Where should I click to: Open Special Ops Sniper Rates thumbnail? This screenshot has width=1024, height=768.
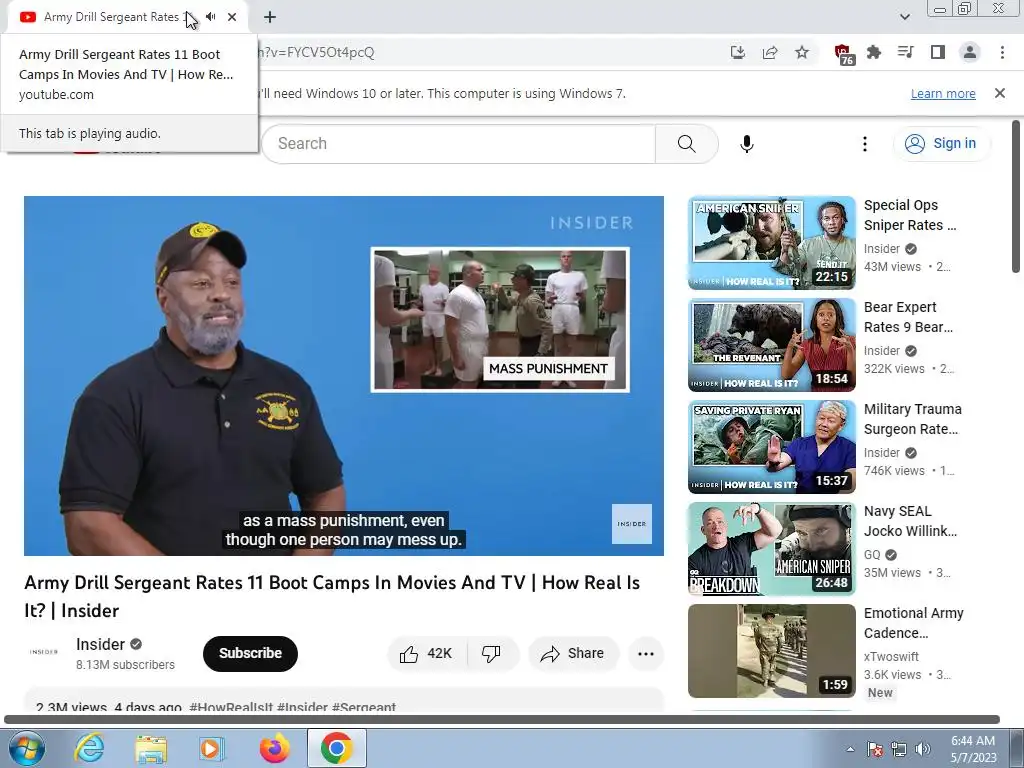771,243
